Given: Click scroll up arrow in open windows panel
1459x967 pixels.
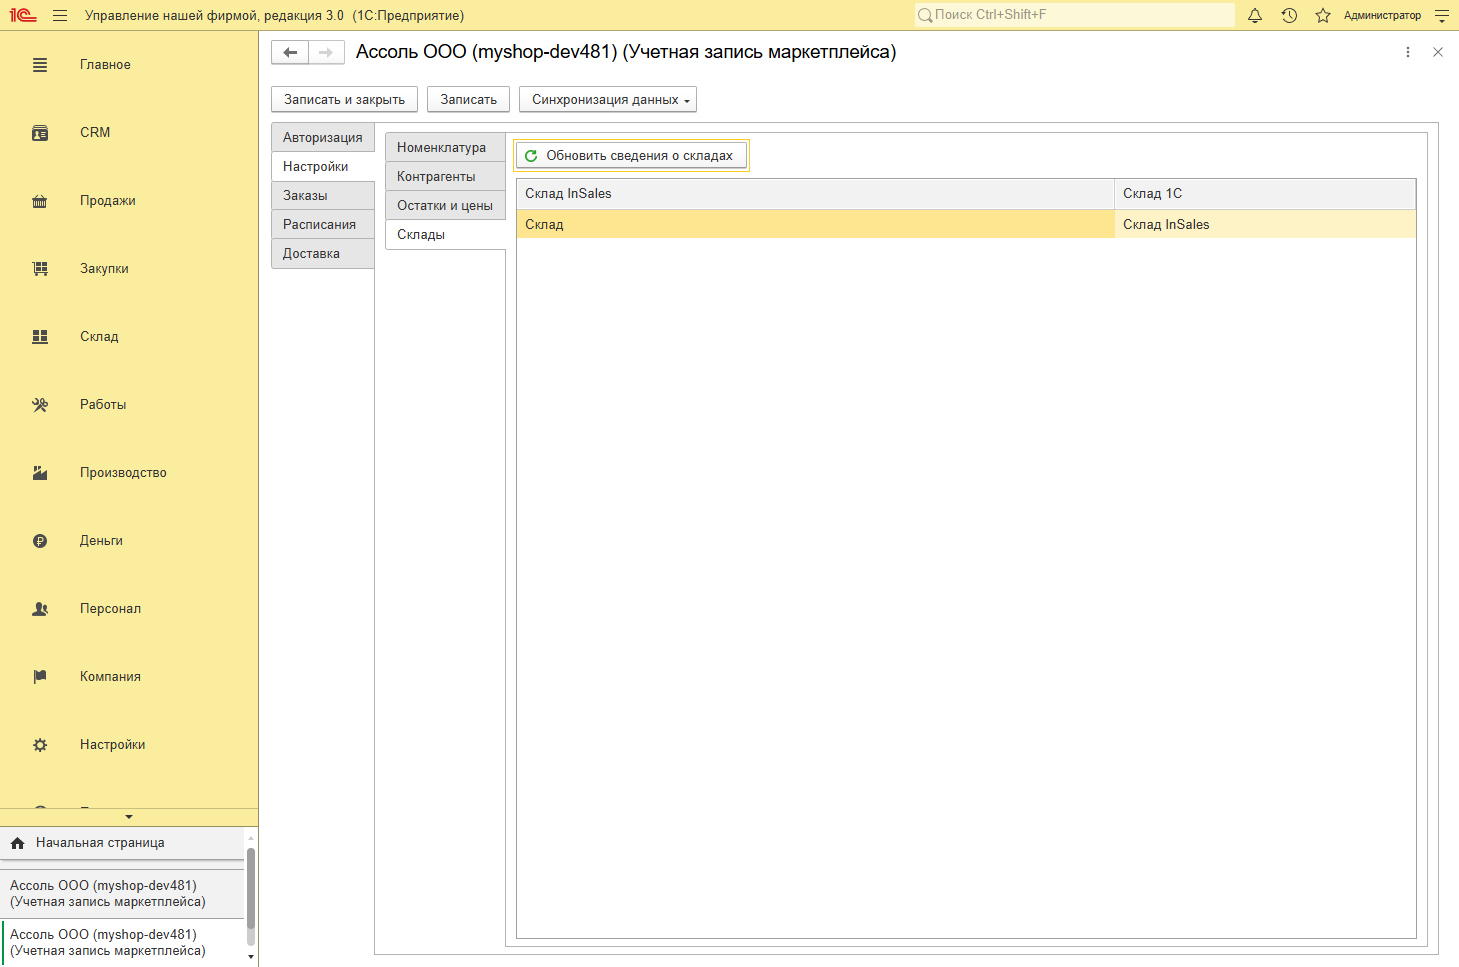Looking at the screenshot, I should [x=251, y=838].
